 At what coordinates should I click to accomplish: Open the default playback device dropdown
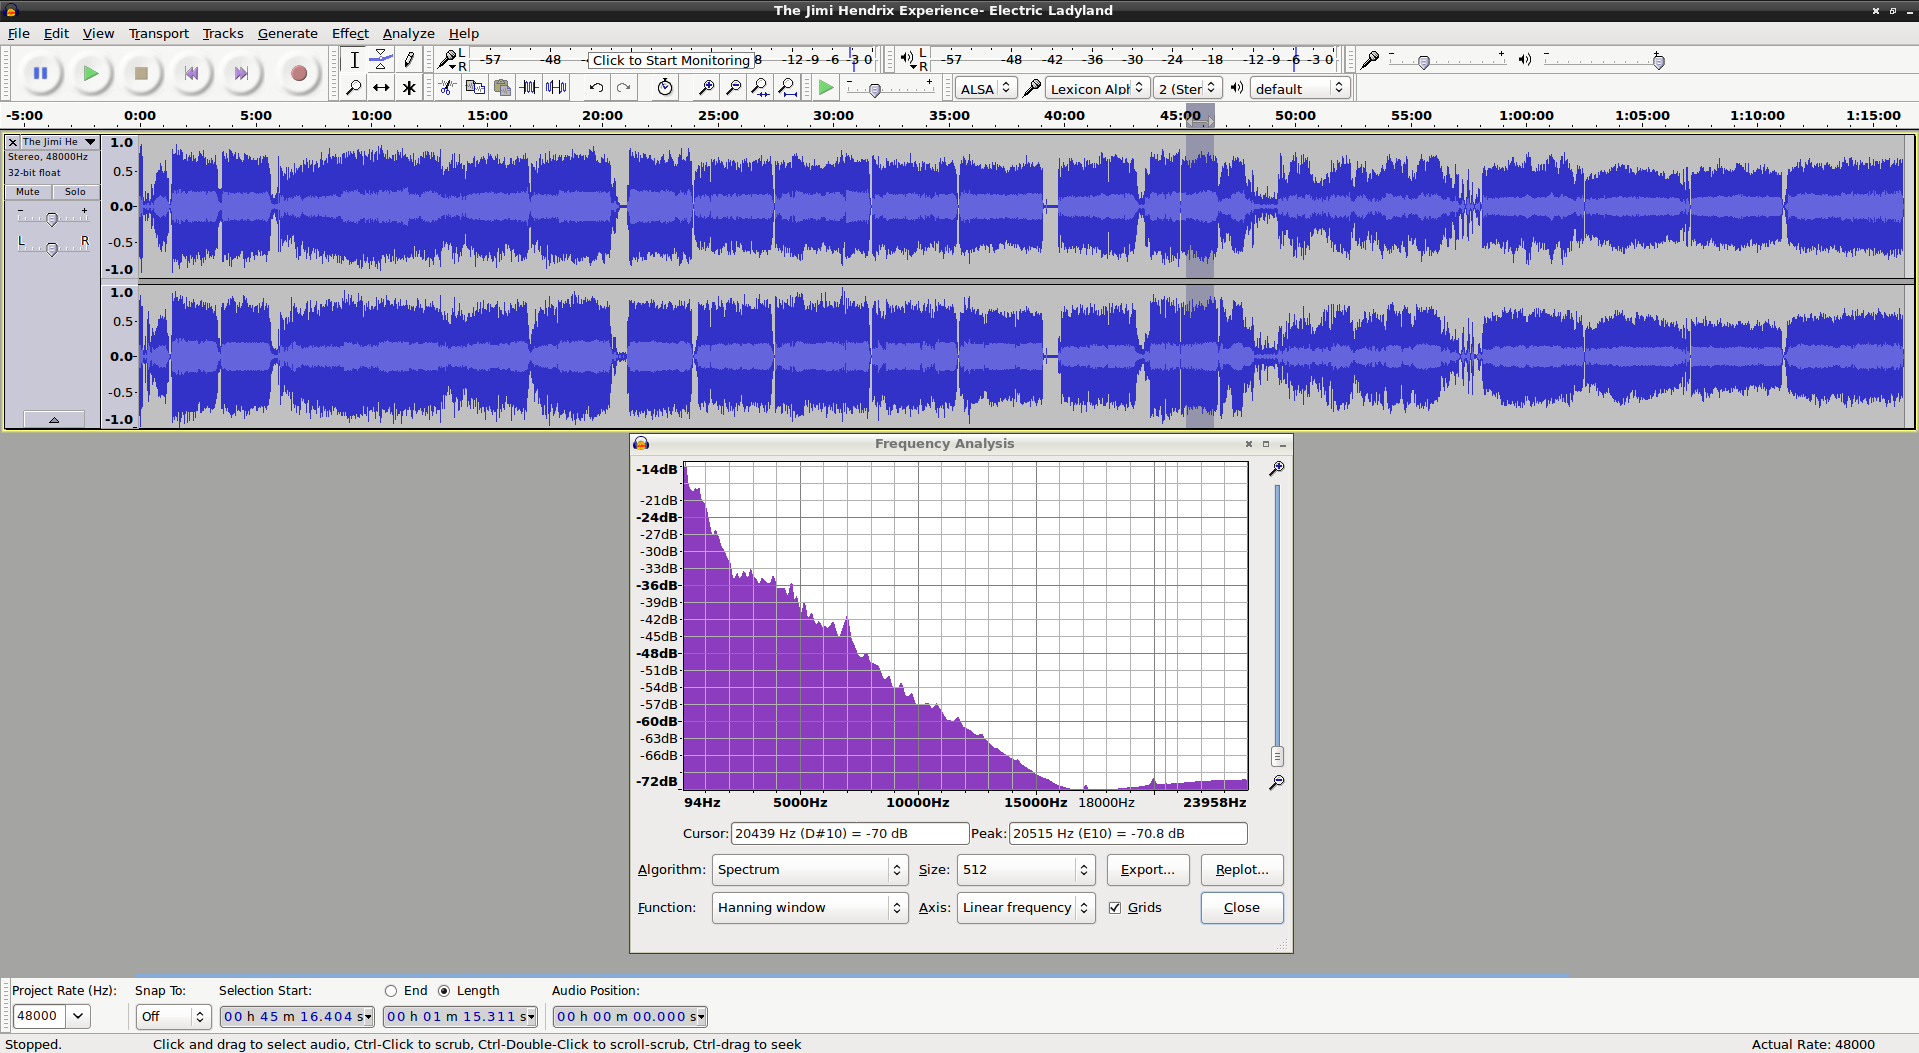click(1300, 88)
